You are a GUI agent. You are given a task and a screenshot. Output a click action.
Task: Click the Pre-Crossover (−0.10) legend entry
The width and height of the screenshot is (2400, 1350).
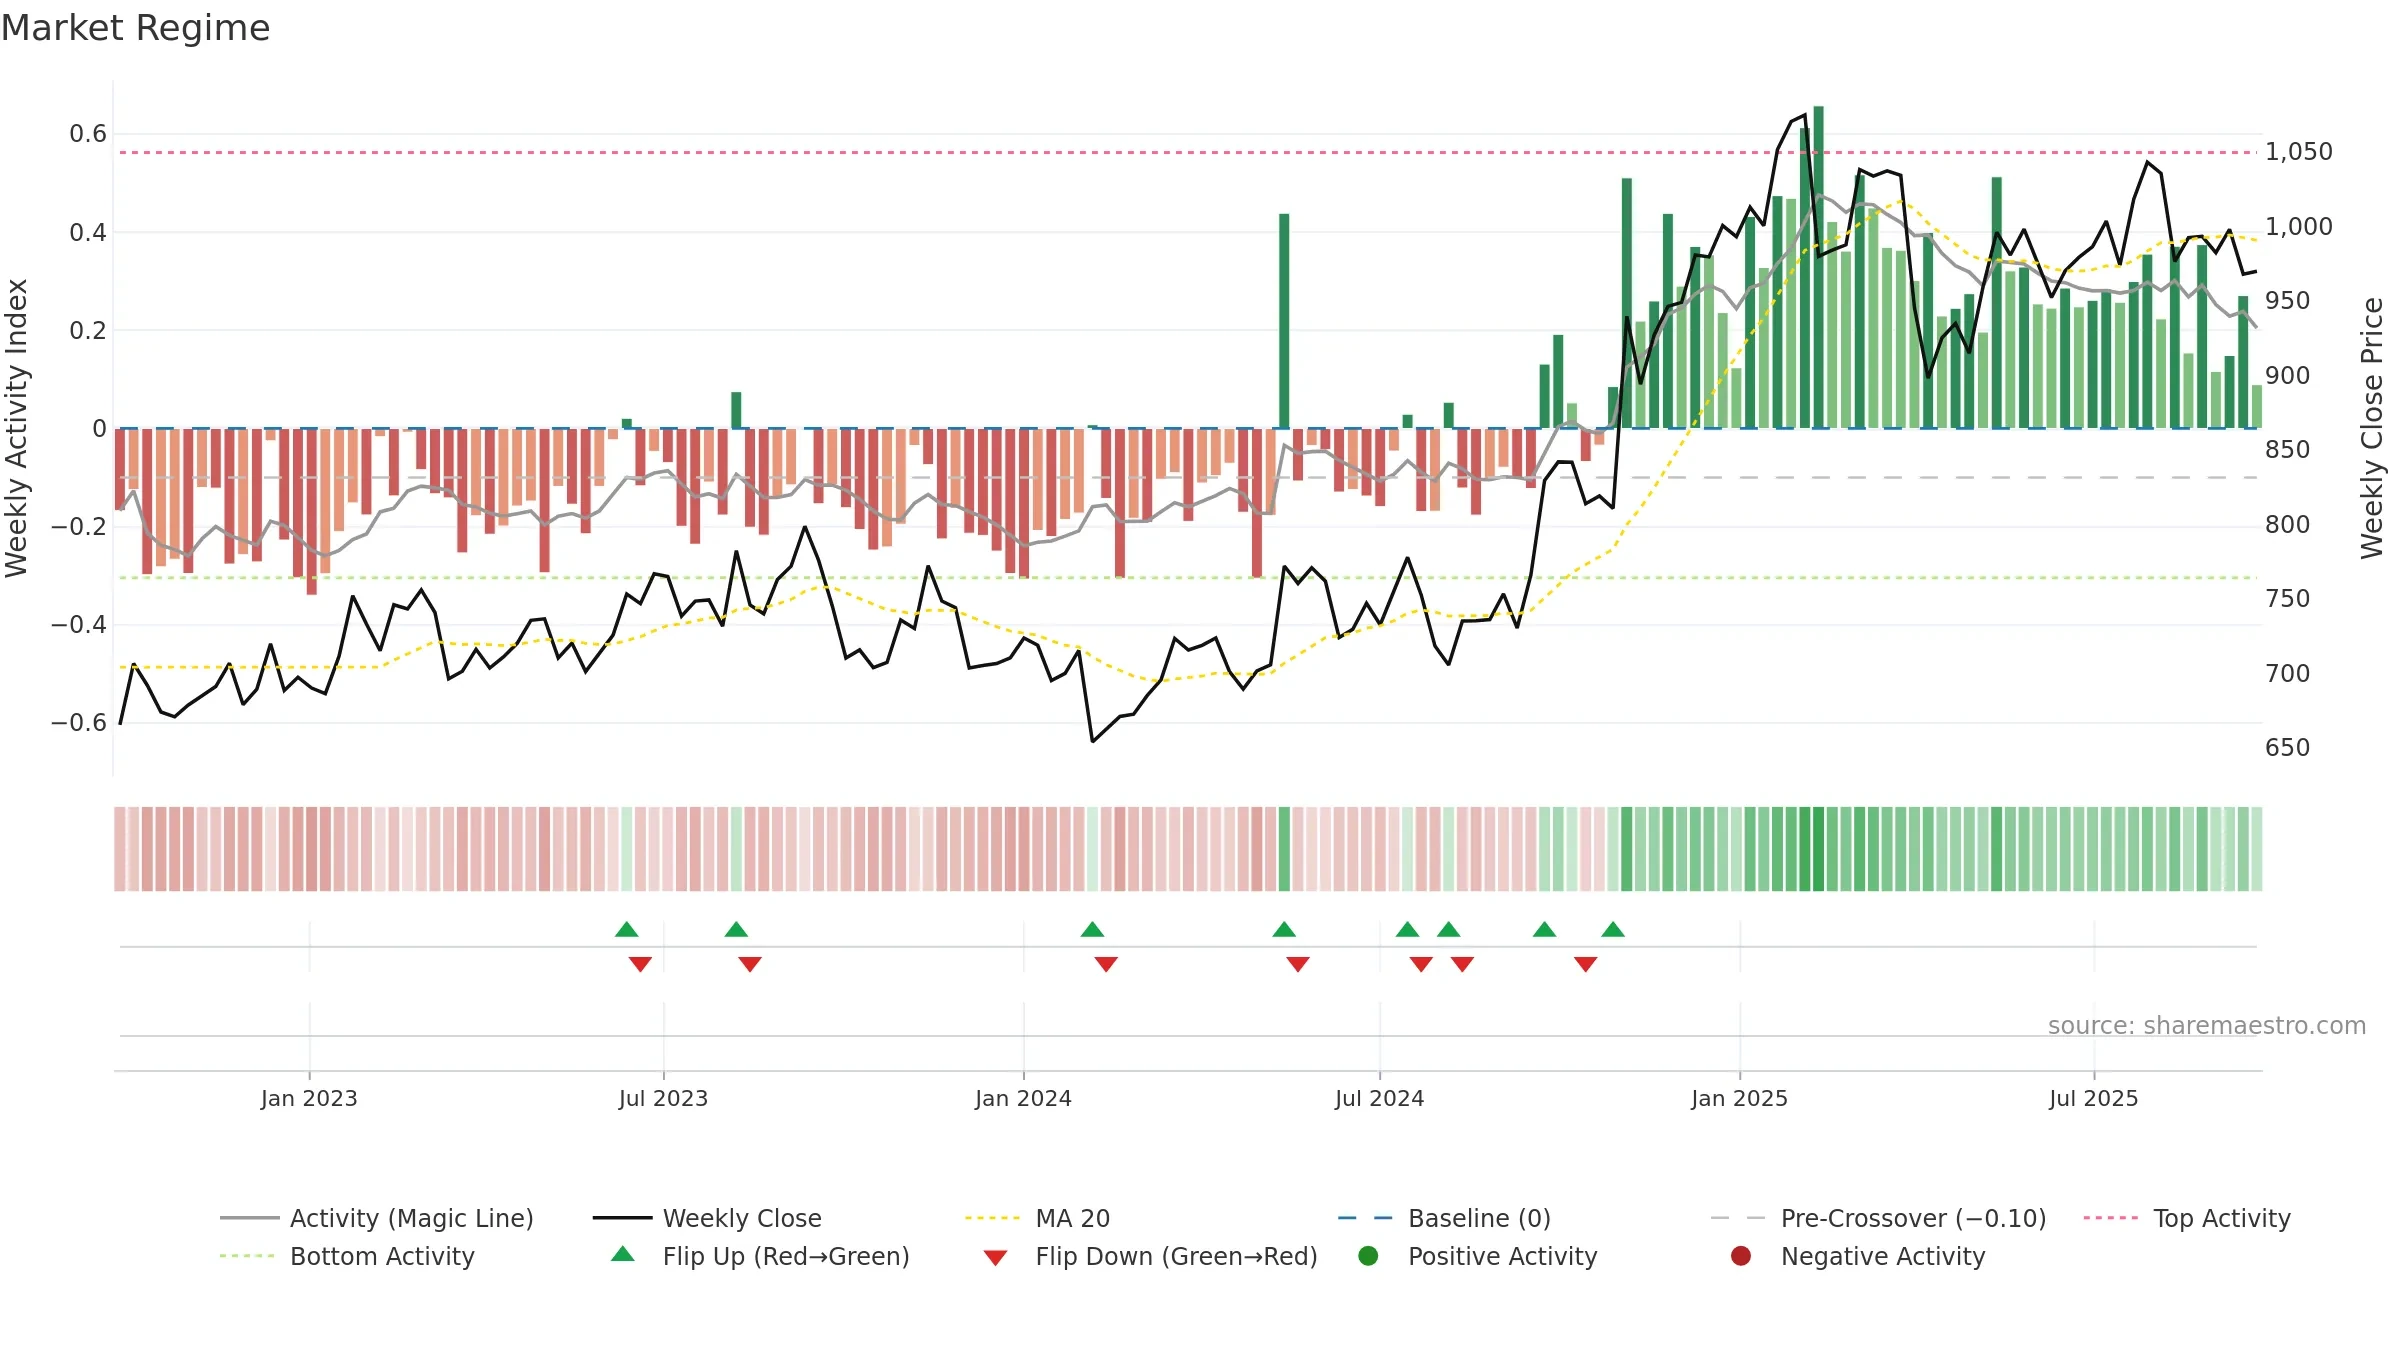(x=1878, y=1218)
